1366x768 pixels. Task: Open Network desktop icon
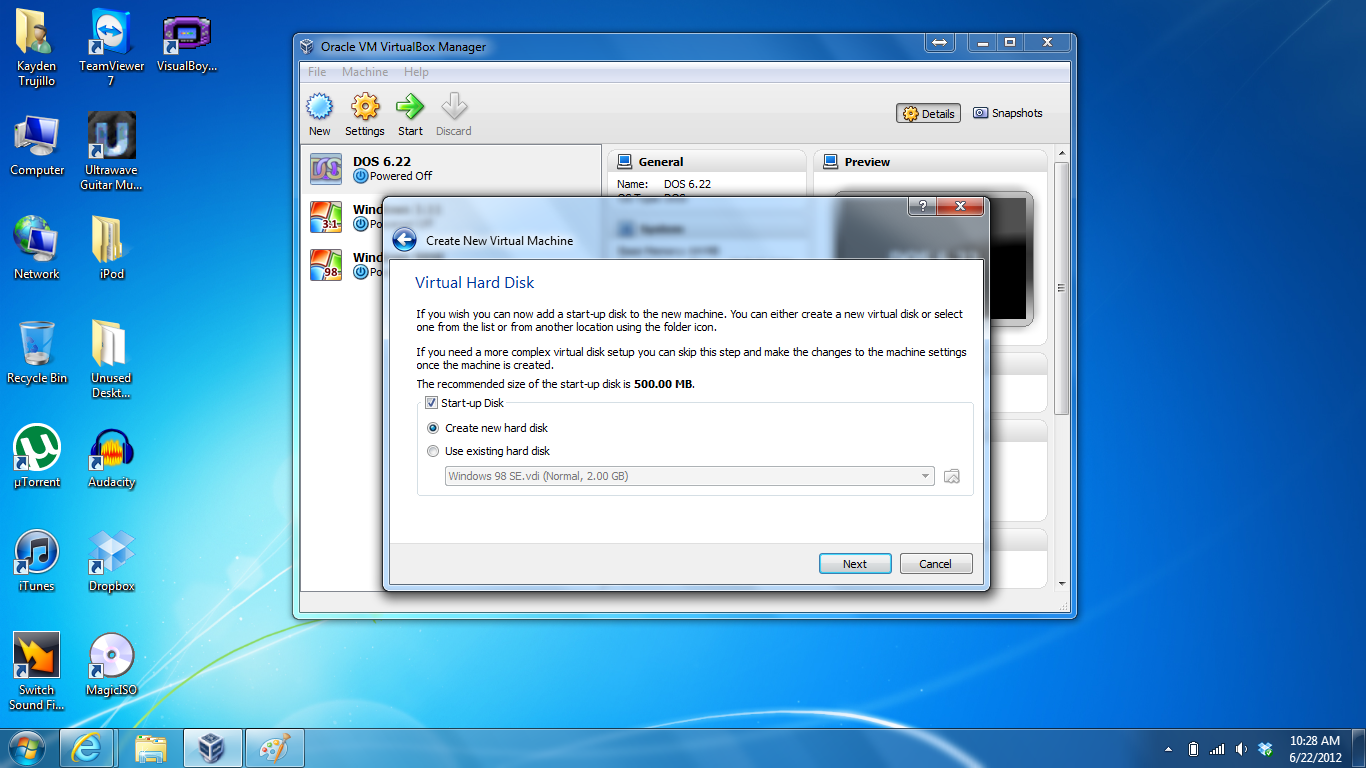(x=37, y=248)
